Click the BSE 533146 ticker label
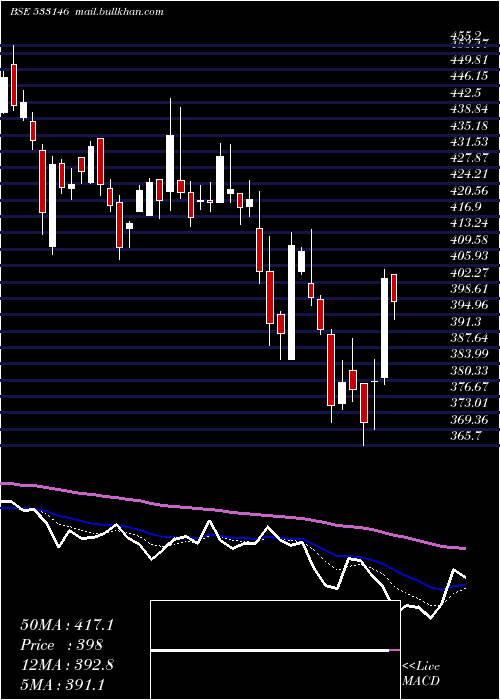 (39, 12)
